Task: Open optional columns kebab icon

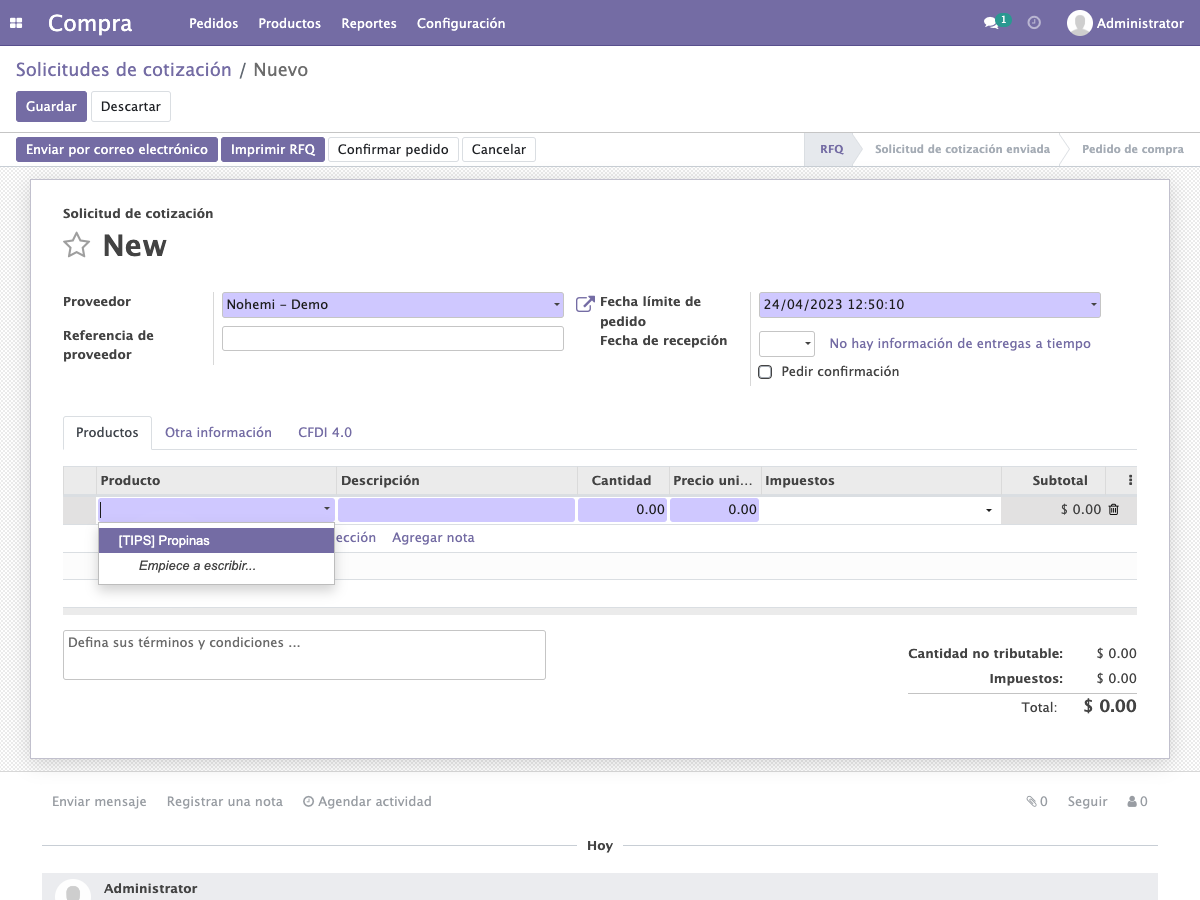Action: [1131, 480]
